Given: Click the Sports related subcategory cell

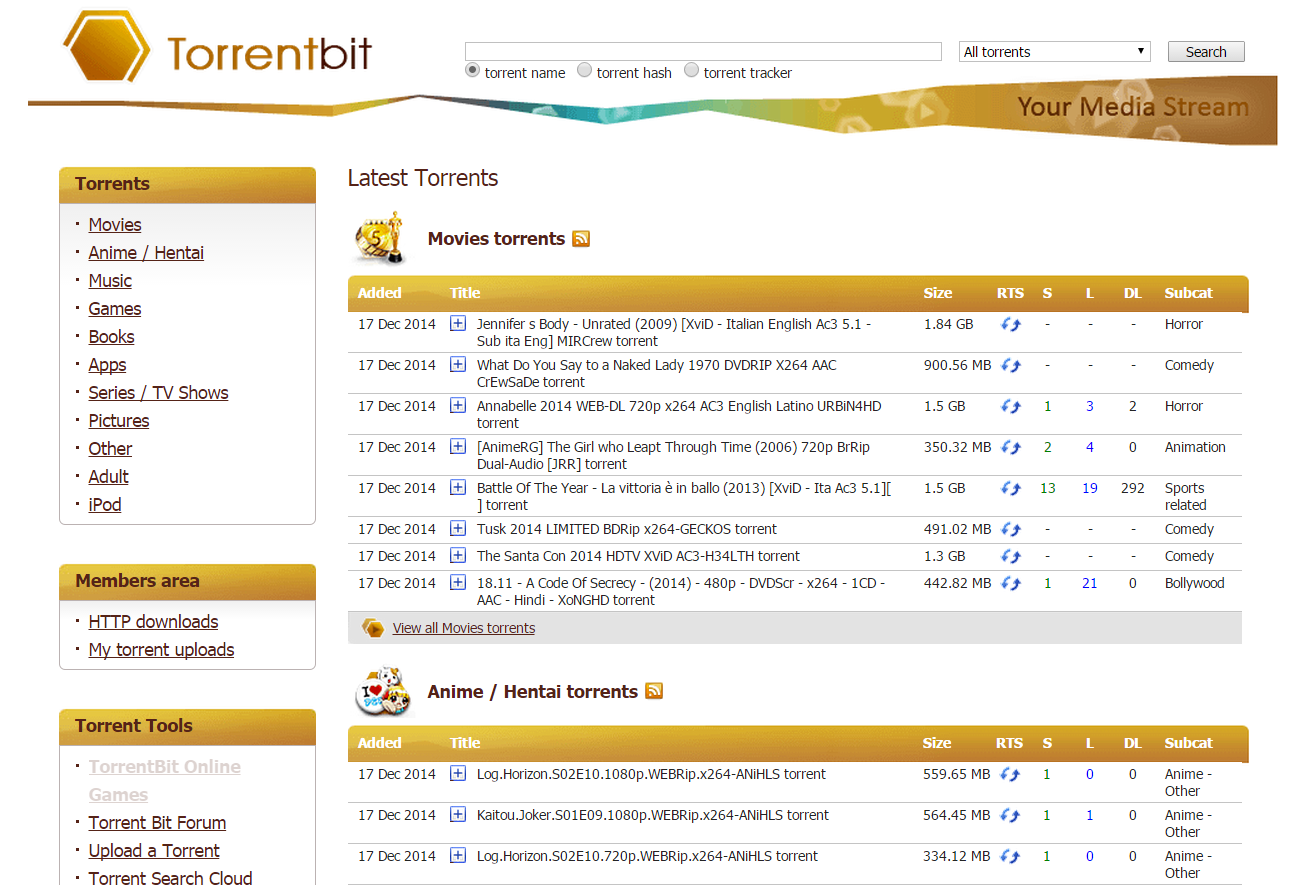Looking at the screenshot, I should click(x=1186, y=496).
